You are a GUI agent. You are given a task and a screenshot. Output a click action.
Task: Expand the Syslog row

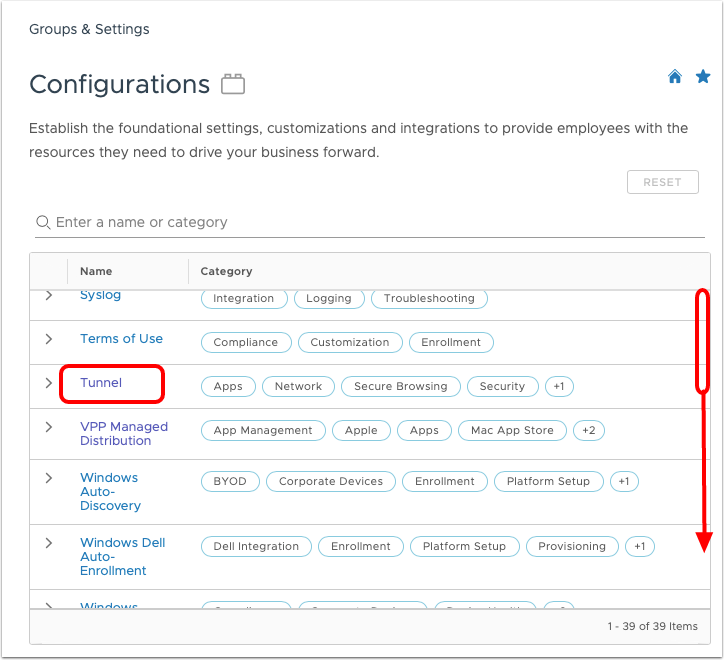coord(48,296)
